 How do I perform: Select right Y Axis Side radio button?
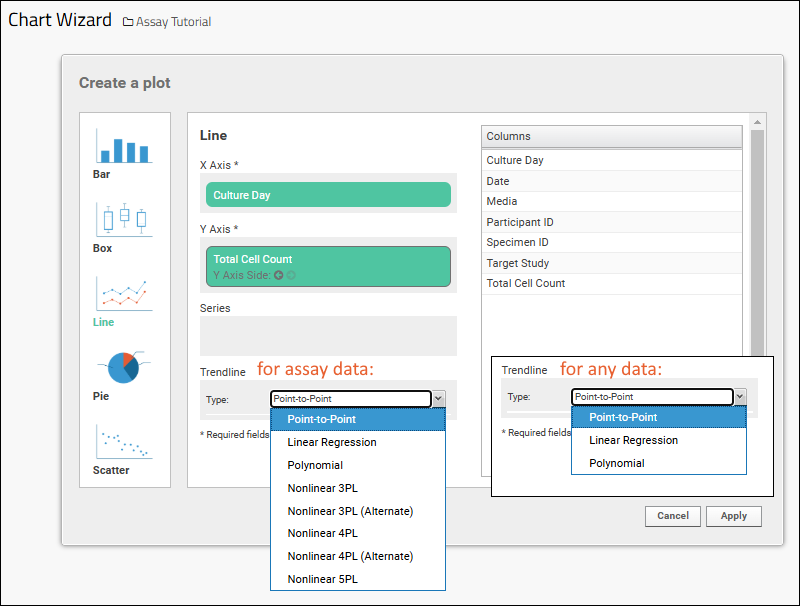291,275
